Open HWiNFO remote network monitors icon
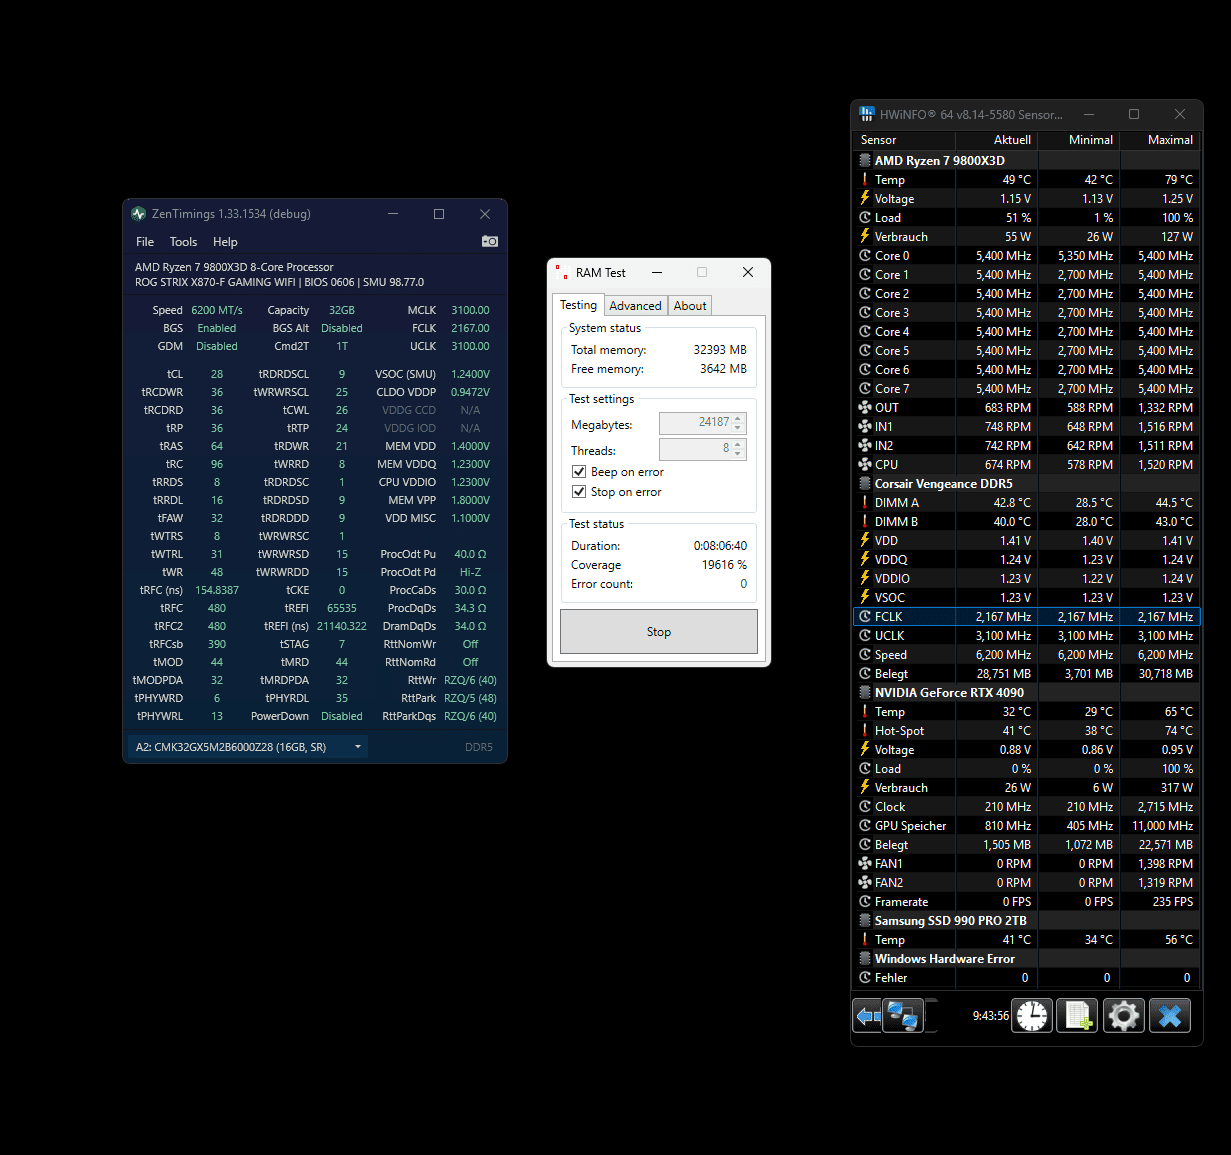The image size is (1231, 1155). [x=902, y=1016]
